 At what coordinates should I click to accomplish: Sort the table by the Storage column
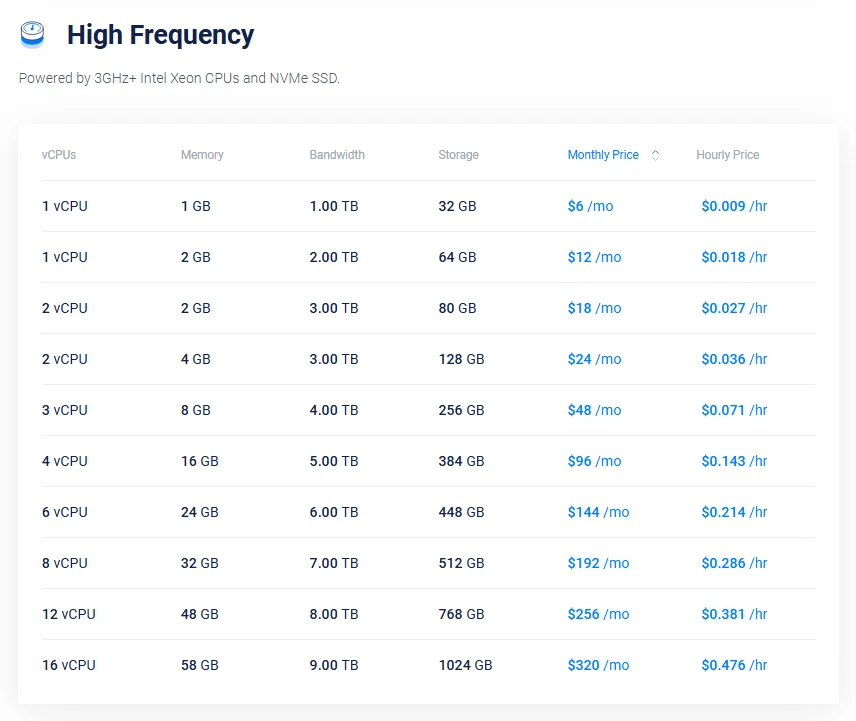(458, 154)
